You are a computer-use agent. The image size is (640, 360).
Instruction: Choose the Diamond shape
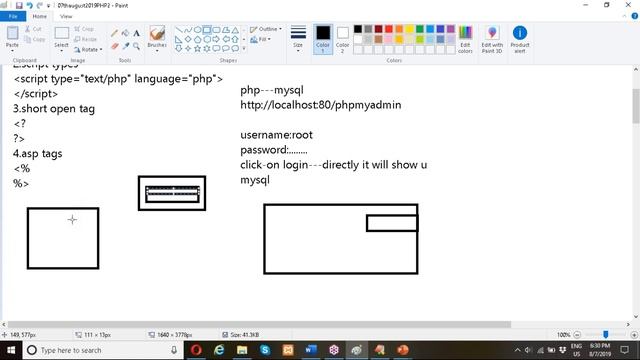[188, 39]
